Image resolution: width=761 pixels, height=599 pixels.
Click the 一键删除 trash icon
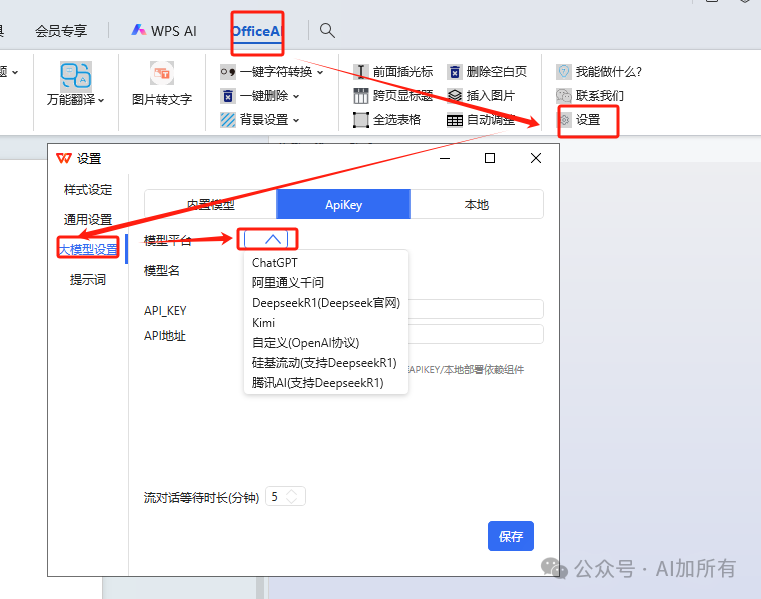[x=228, y=96]
